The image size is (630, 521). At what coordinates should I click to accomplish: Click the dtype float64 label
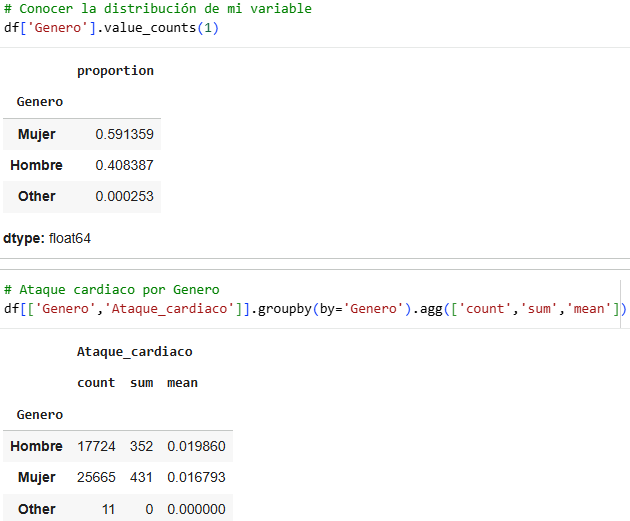(47, 238)
